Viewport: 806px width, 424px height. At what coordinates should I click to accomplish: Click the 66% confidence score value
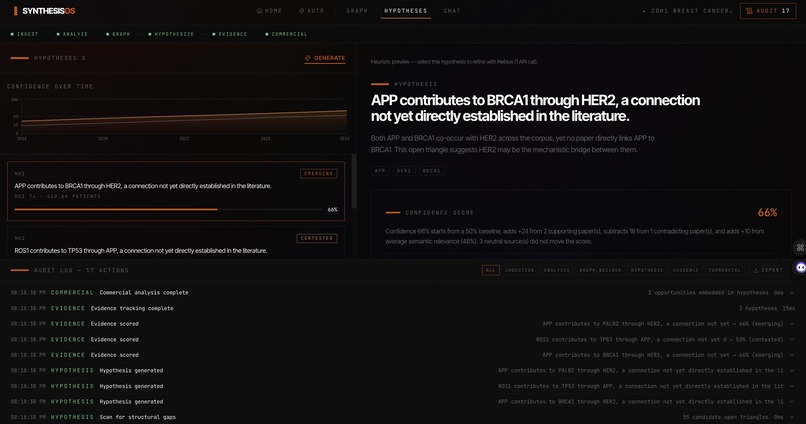pos(767,212)
